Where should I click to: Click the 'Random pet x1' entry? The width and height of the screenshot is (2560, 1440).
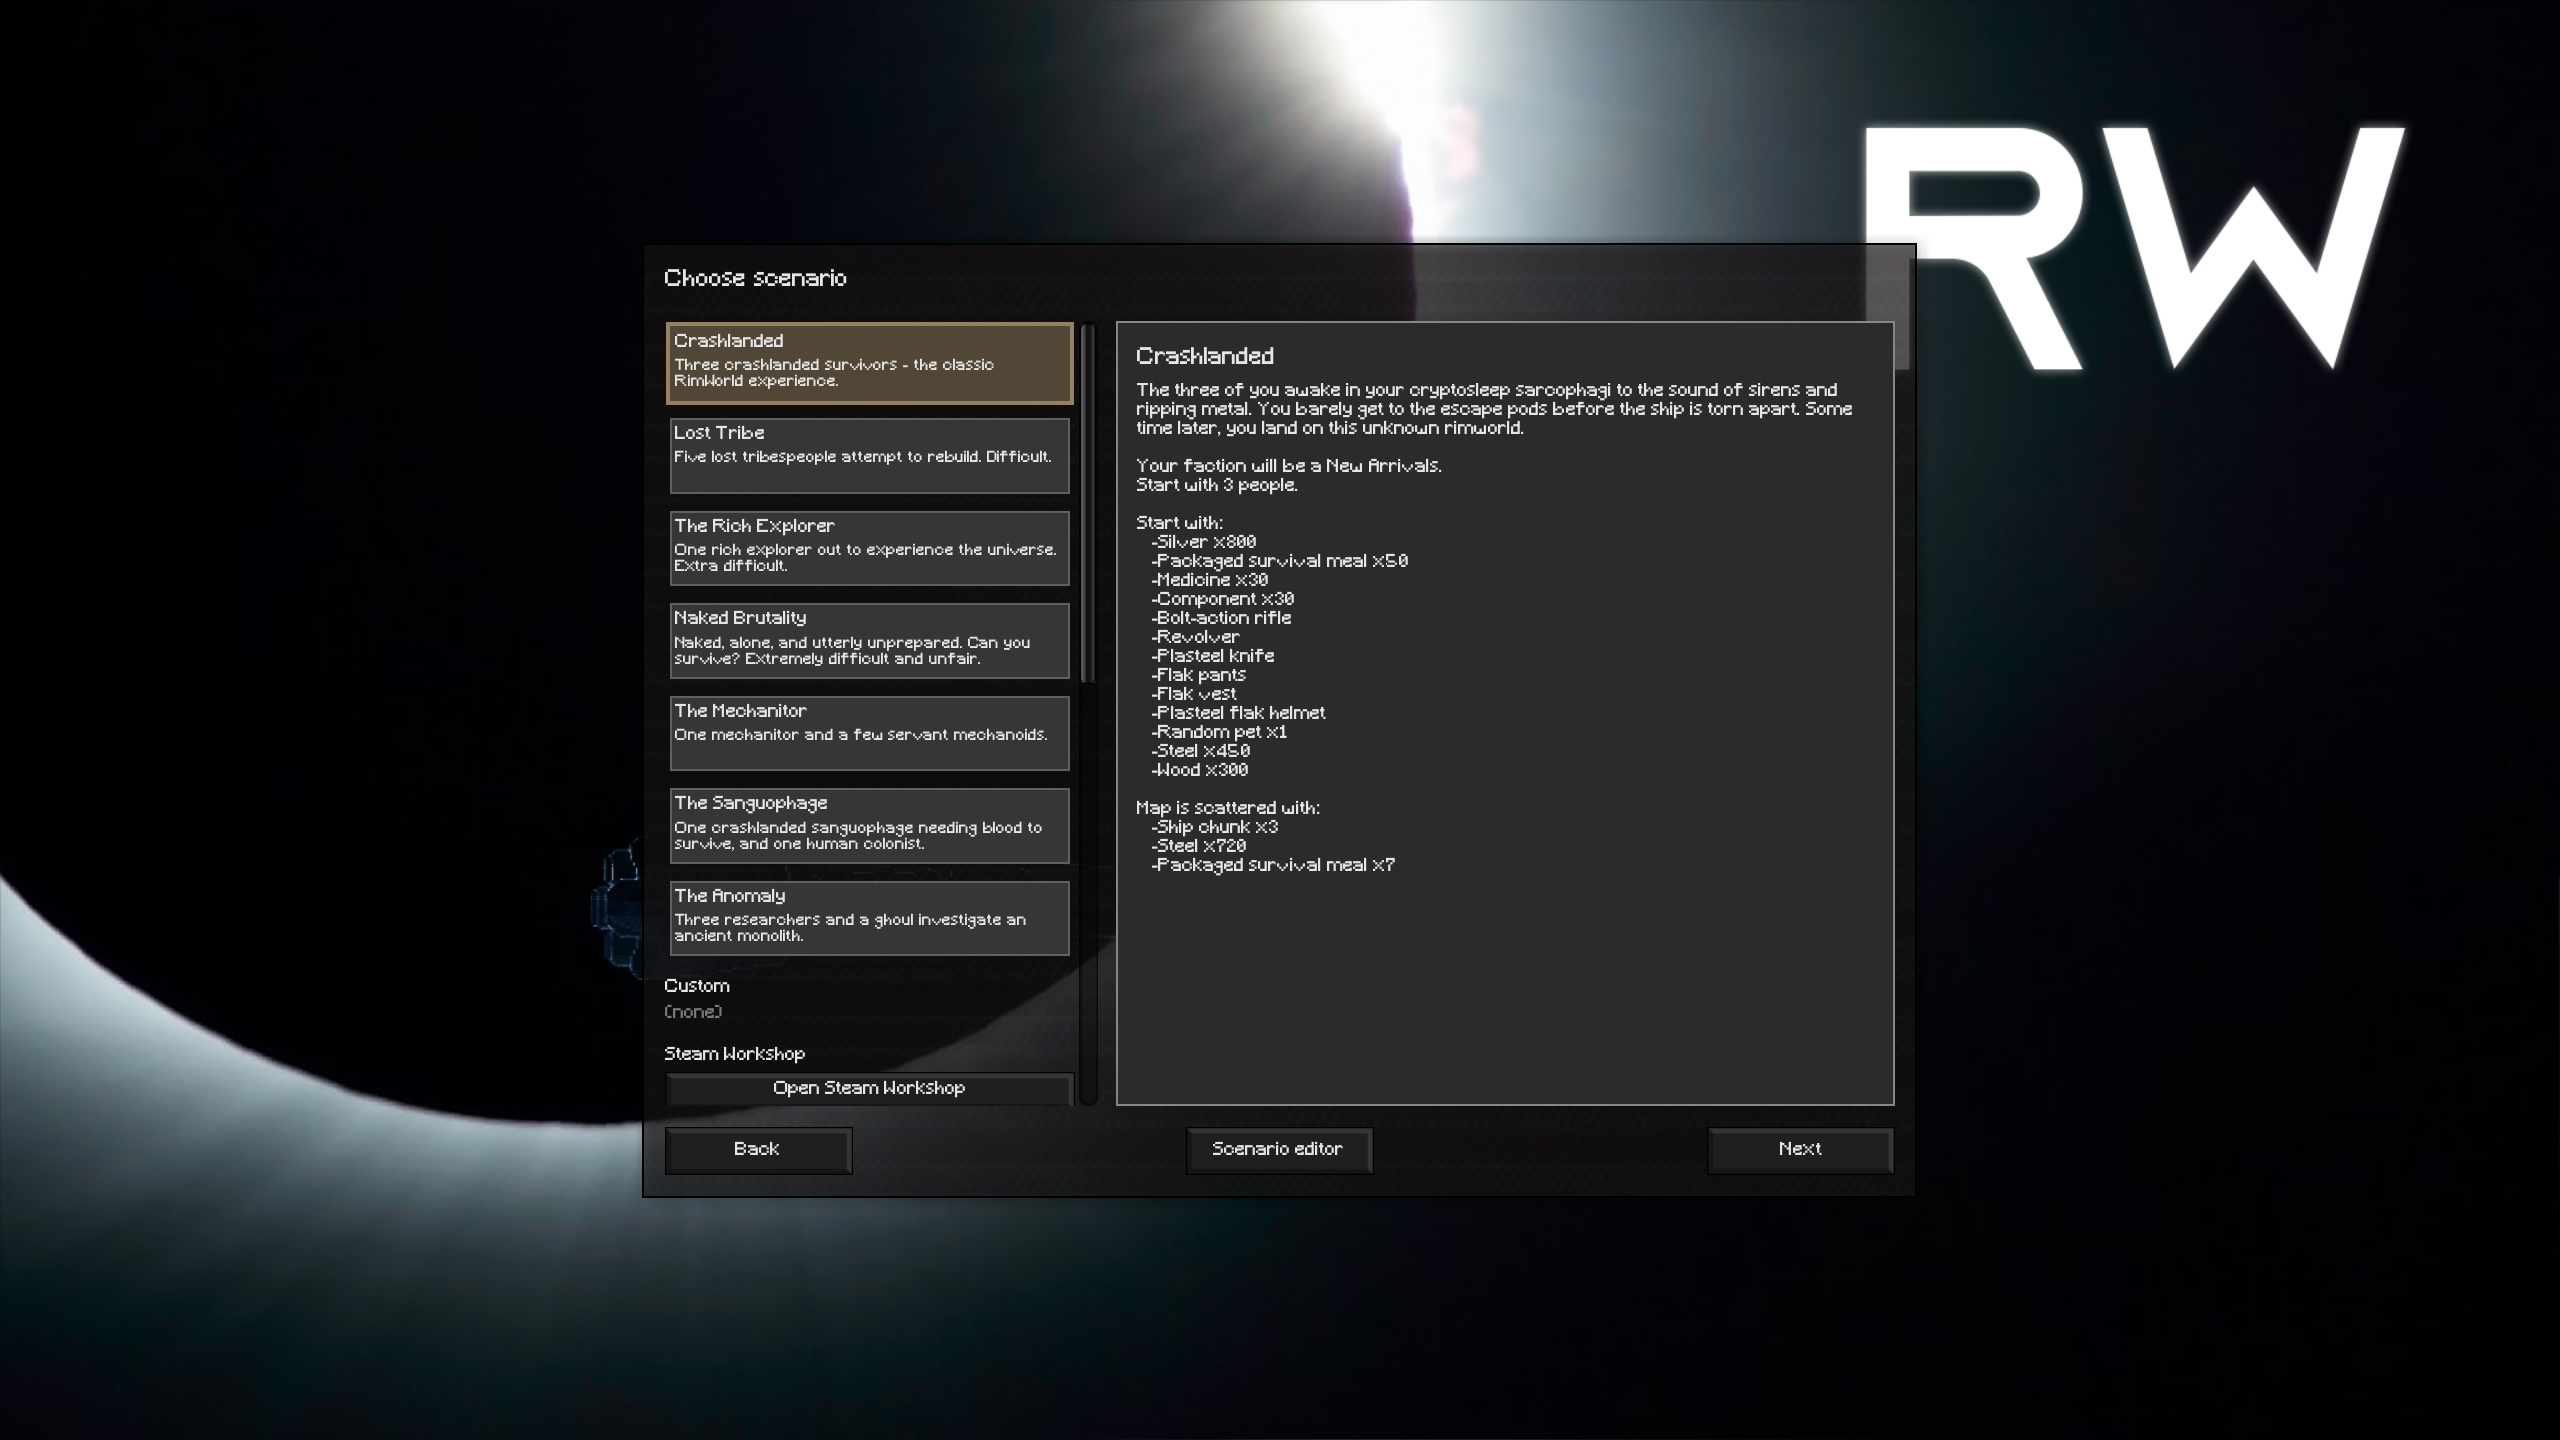tap(1219, 732)
